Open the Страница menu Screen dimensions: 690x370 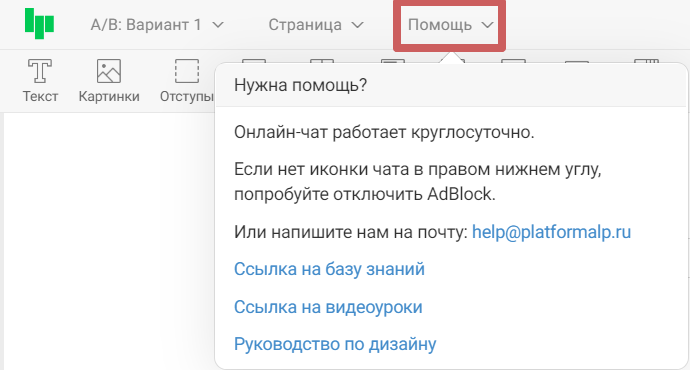click(316, 25)
